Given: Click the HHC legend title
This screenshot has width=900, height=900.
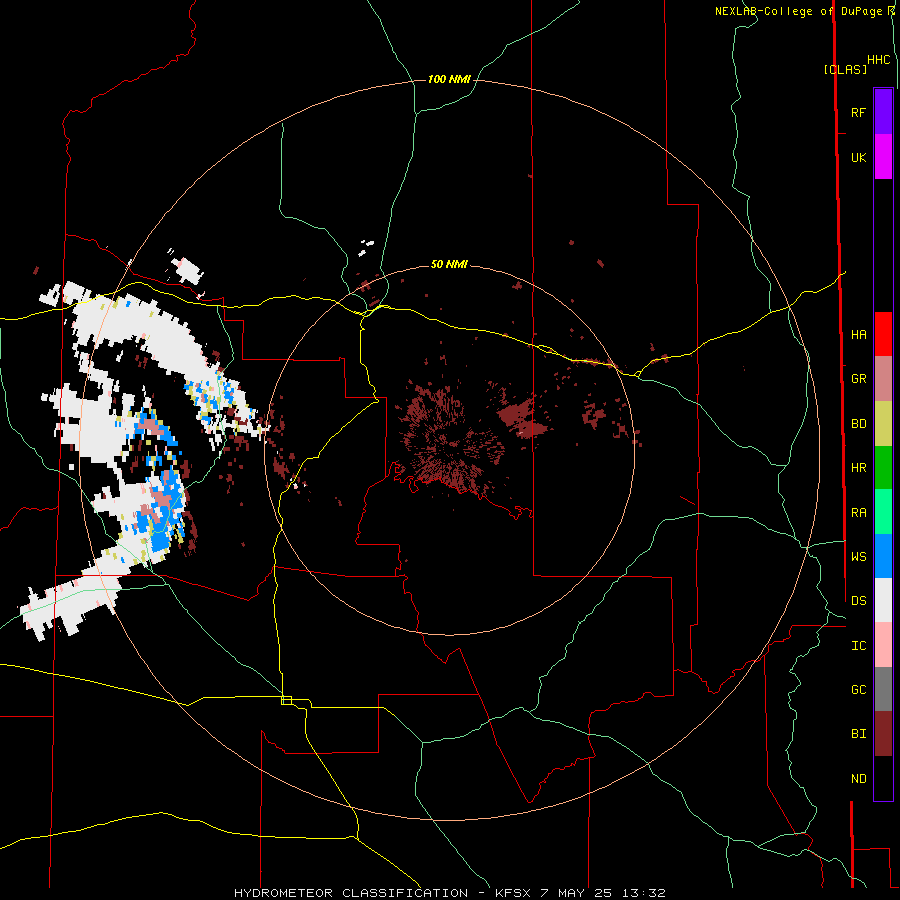Looking at the screenshot, I should click(x=879, y=60).
